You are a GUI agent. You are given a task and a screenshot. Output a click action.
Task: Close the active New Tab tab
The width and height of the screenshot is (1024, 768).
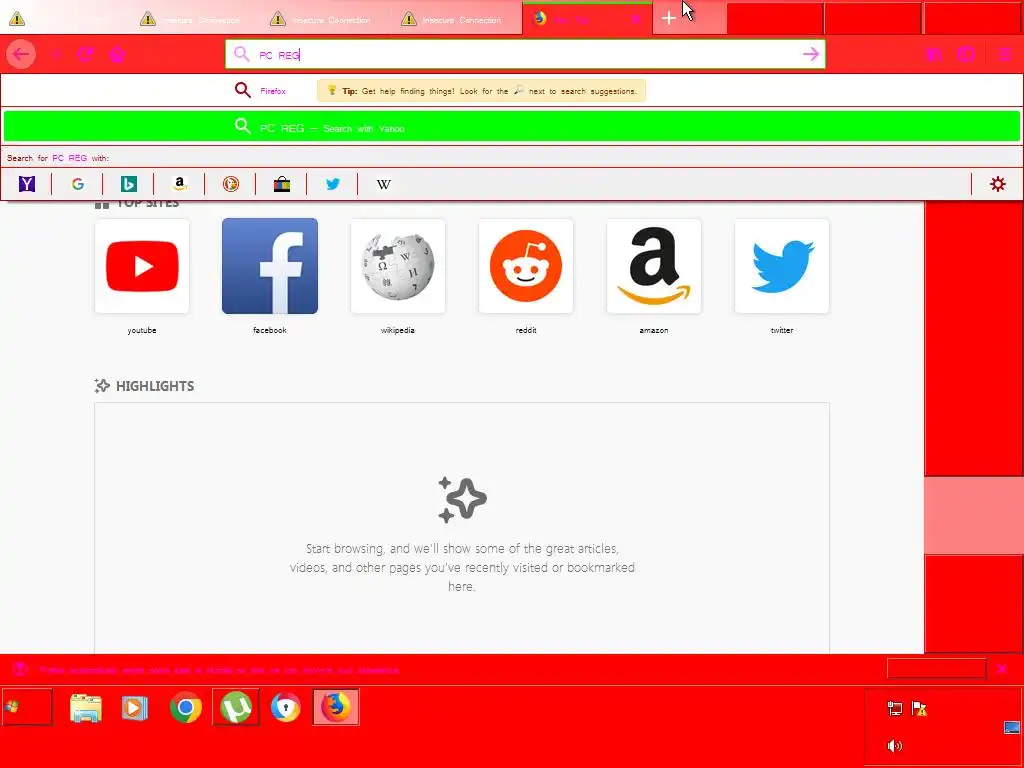[635, 20]
